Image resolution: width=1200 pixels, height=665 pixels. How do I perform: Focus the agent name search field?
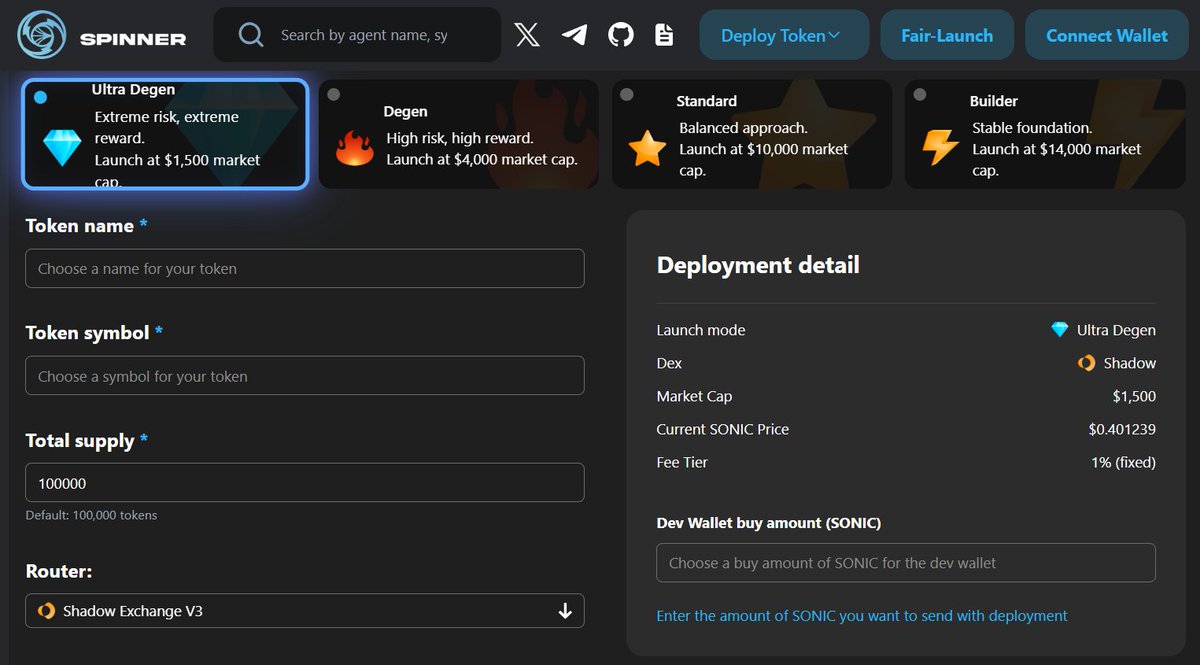pos(364,35)
